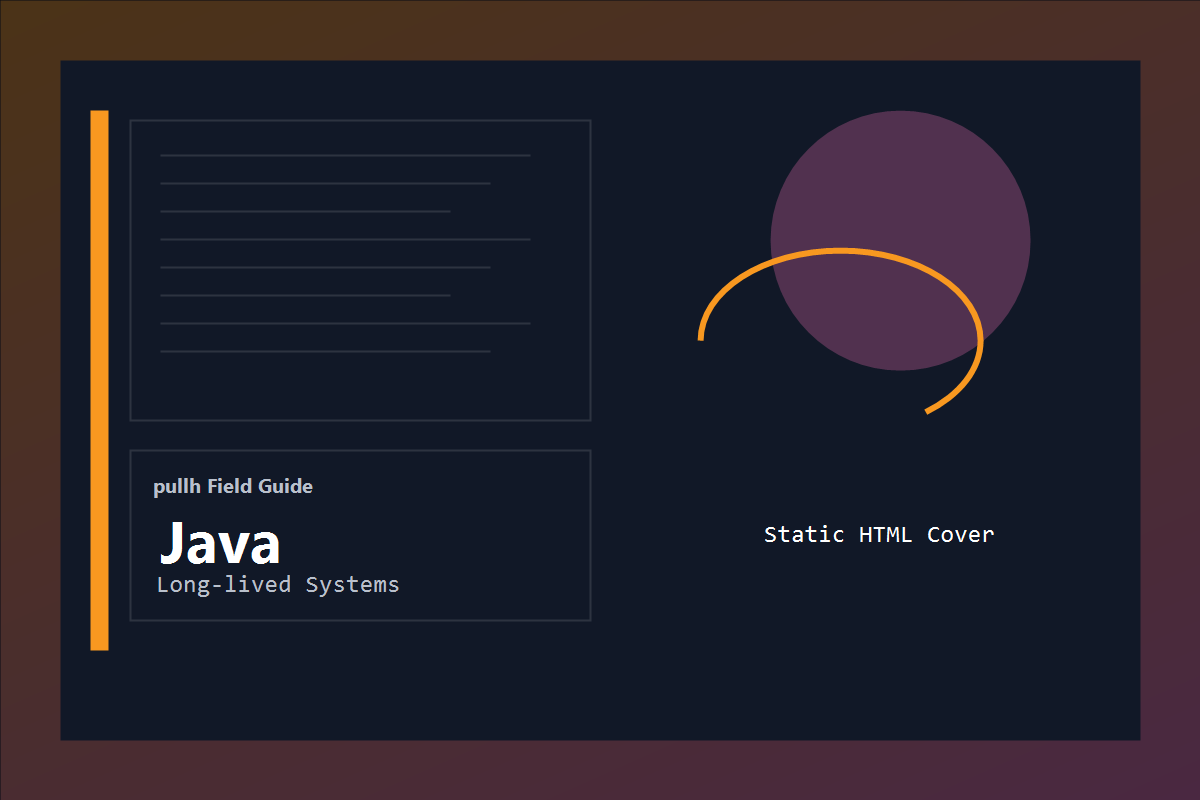Click the topmost placeholder line

point(345,156)
